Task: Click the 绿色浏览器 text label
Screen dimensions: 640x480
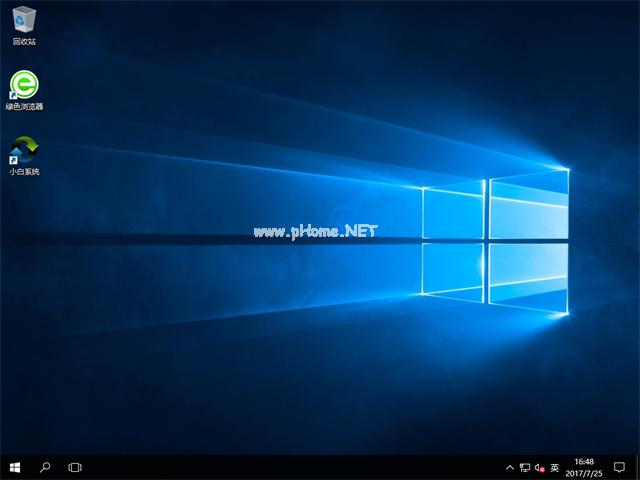Action: [24, 106]
